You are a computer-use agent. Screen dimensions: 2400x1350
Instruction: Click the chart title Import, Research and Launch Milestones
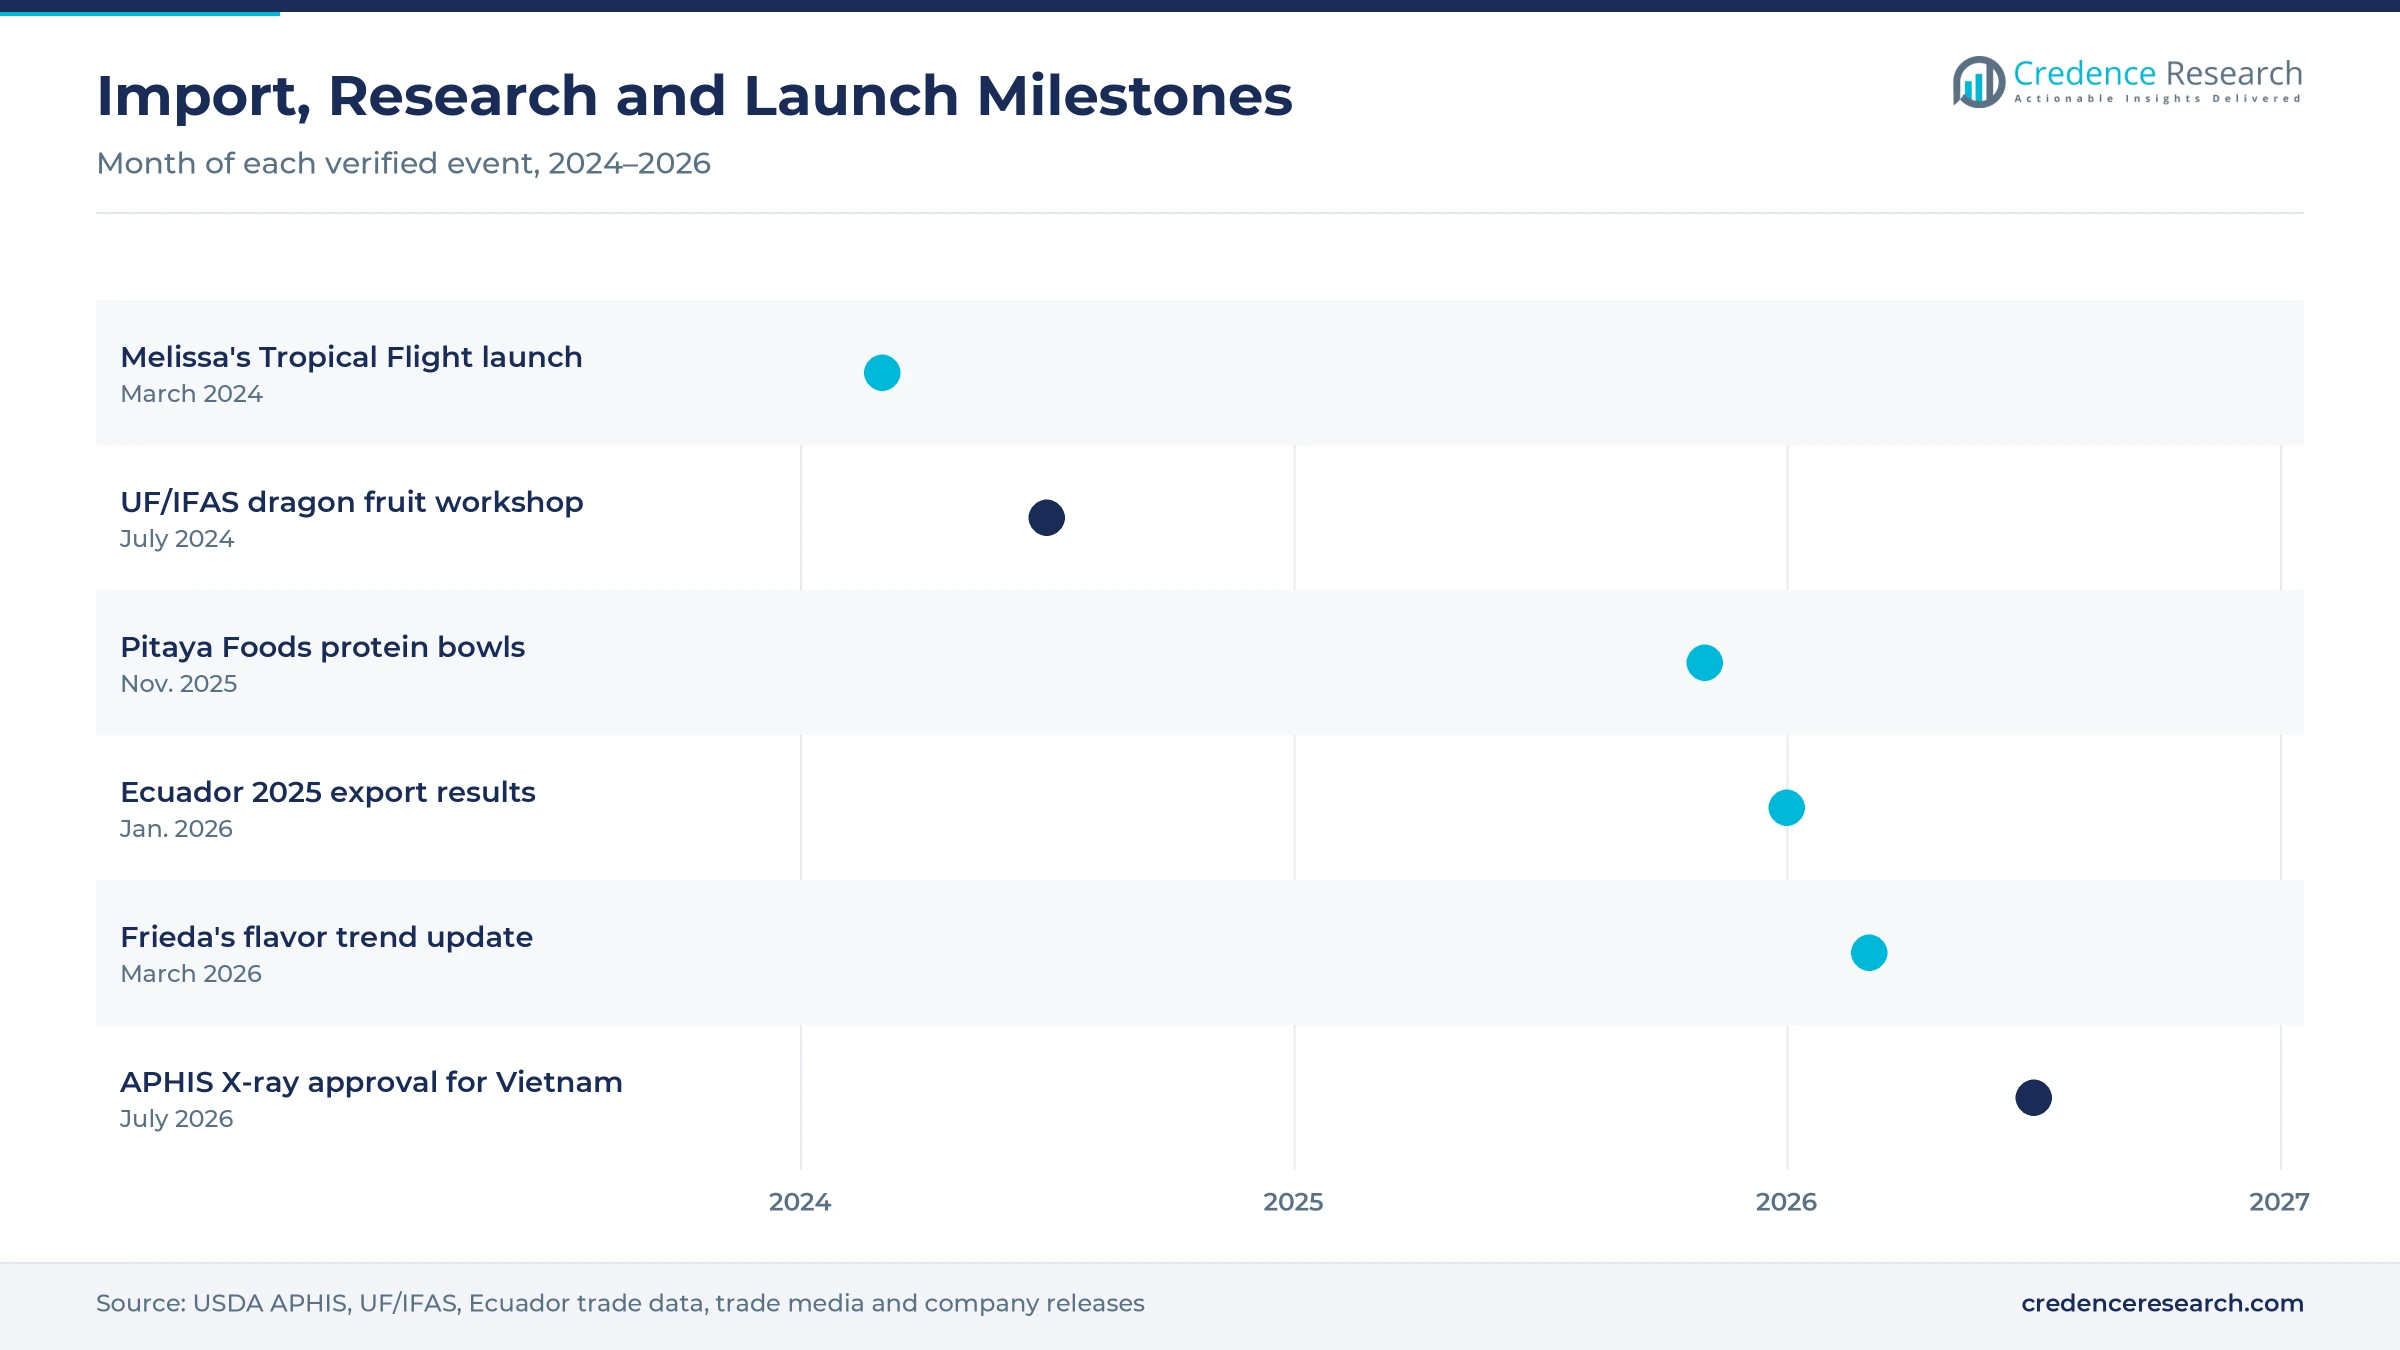pos(695,96)
